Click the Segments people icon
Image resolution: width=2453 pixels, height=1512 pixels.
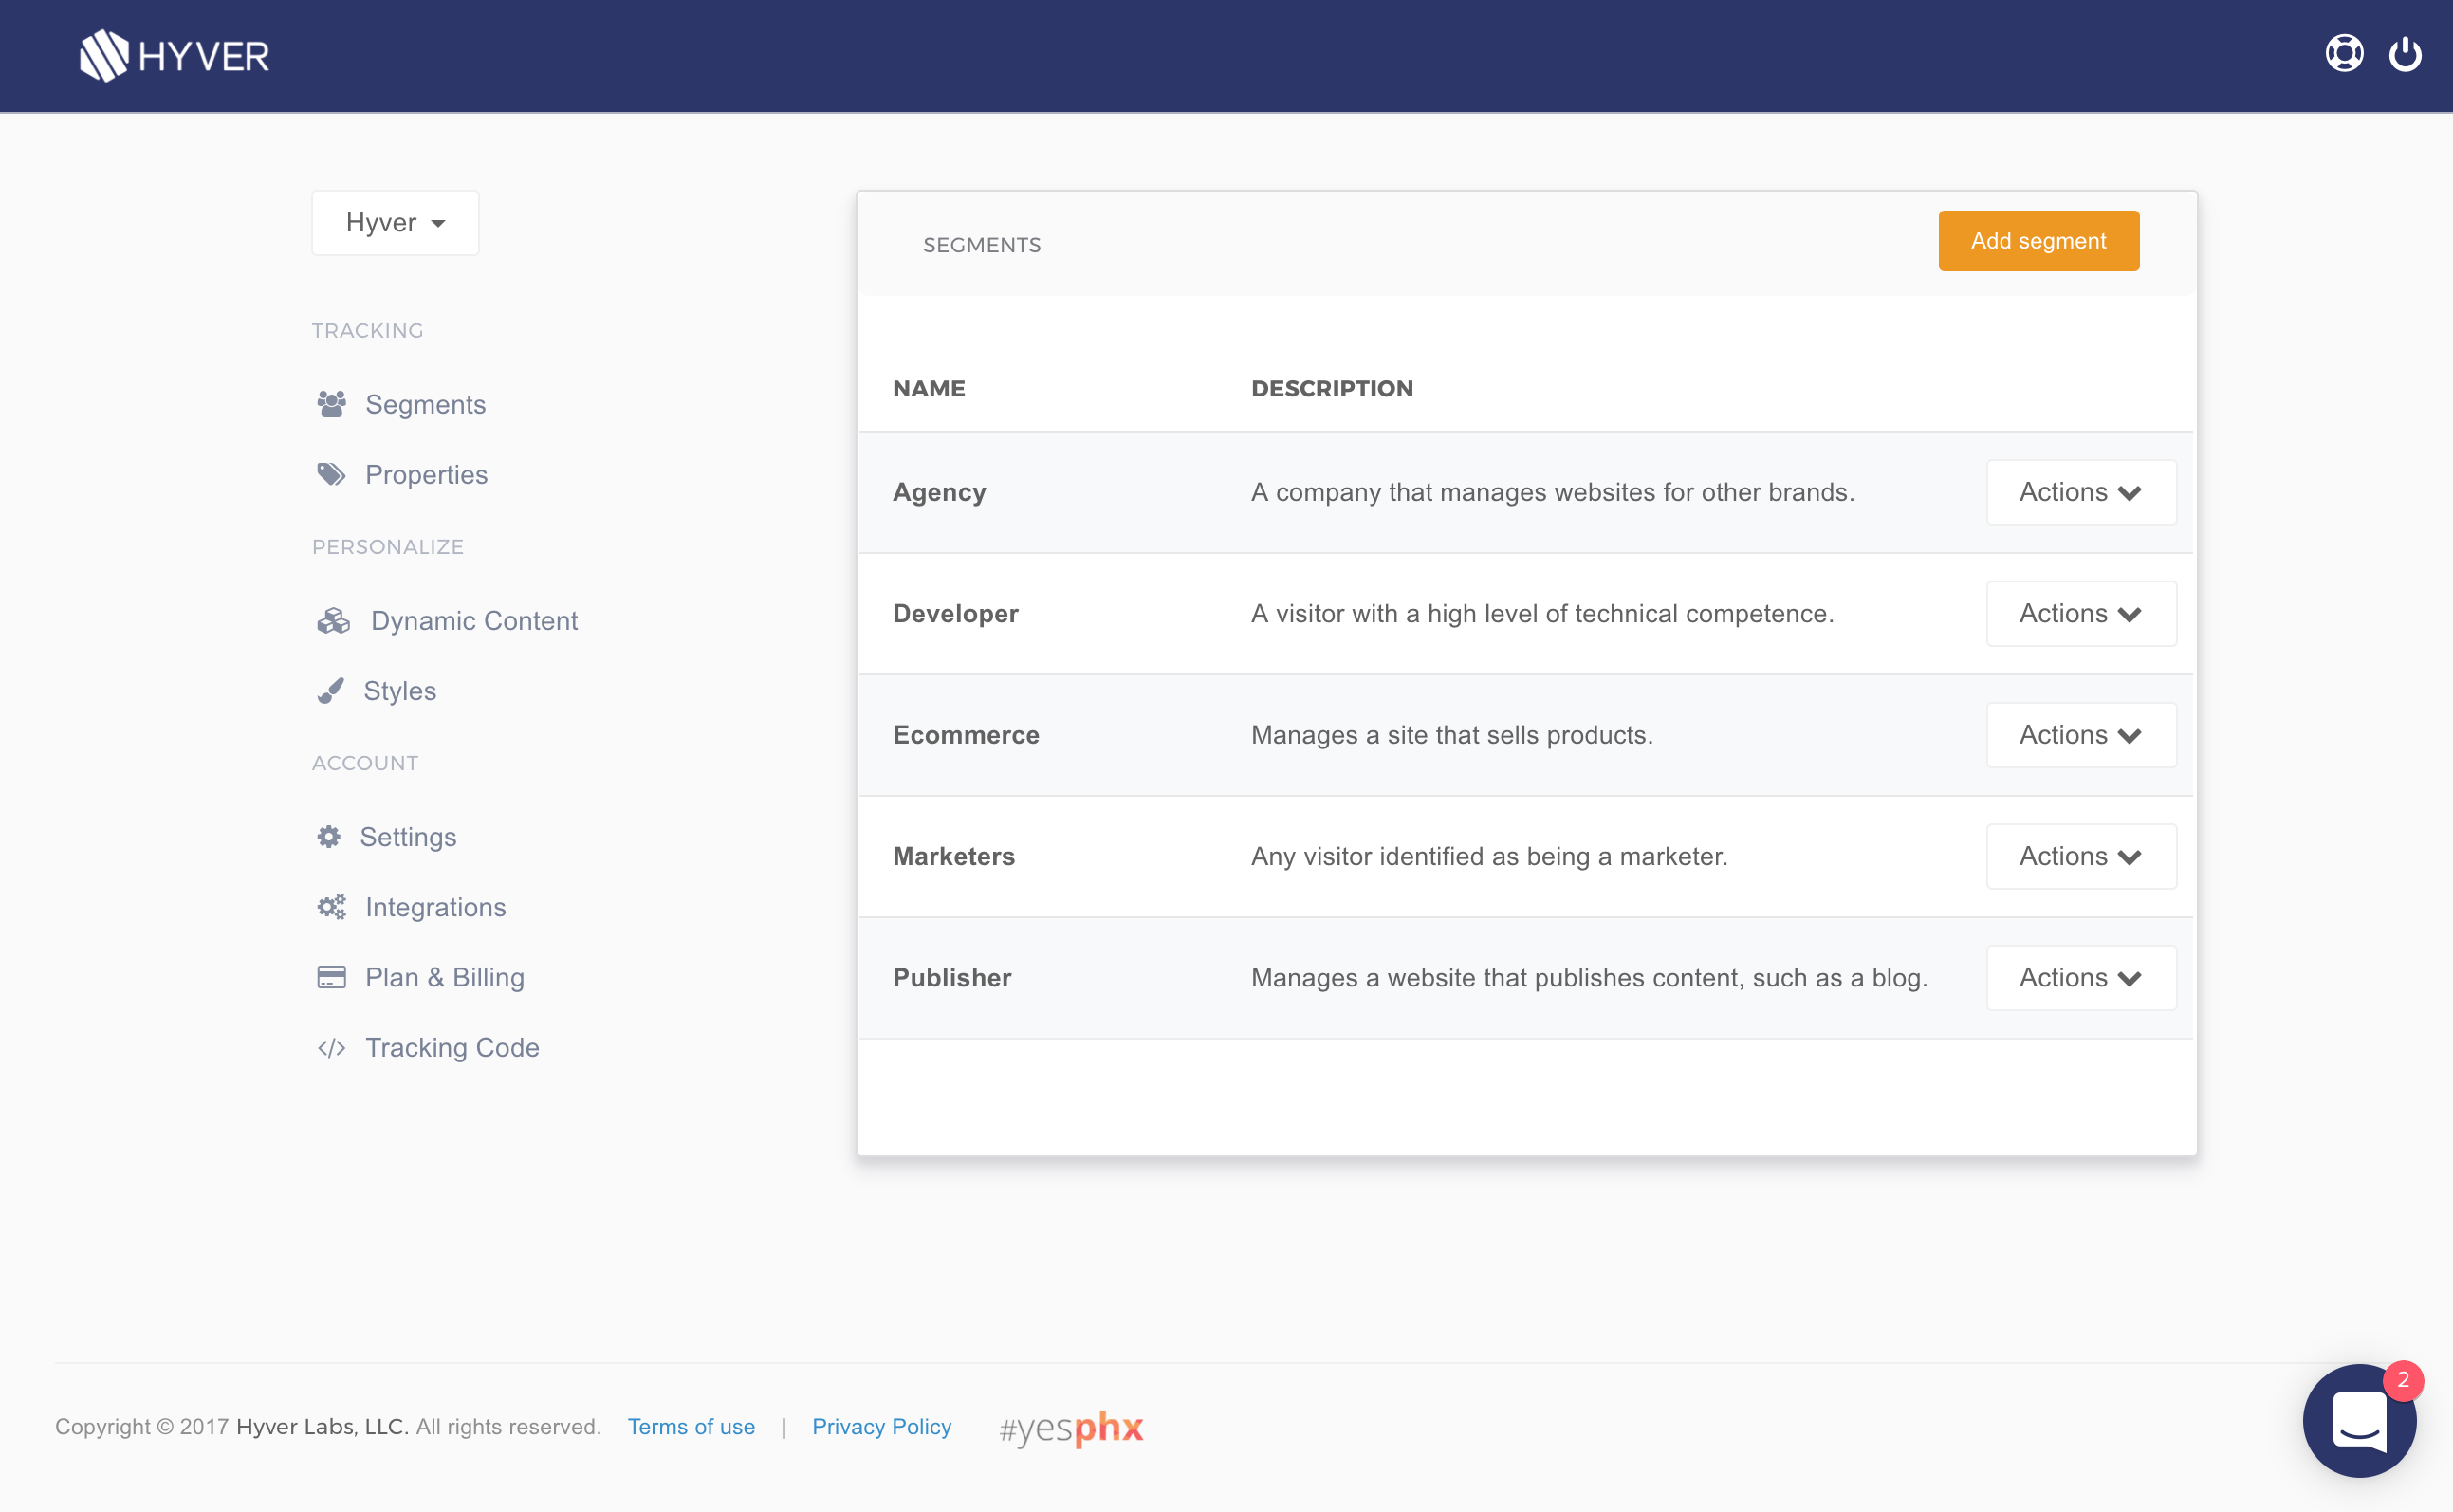(331, 404)
